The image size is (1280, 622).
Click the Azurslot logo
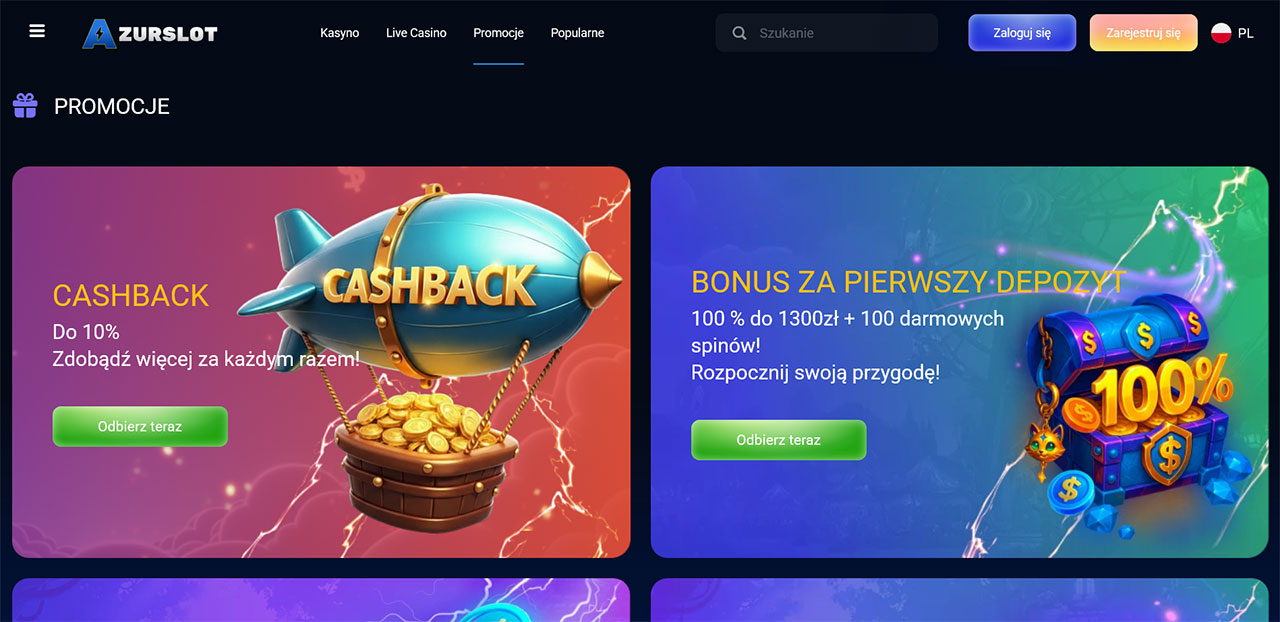[x=150, y=33]
